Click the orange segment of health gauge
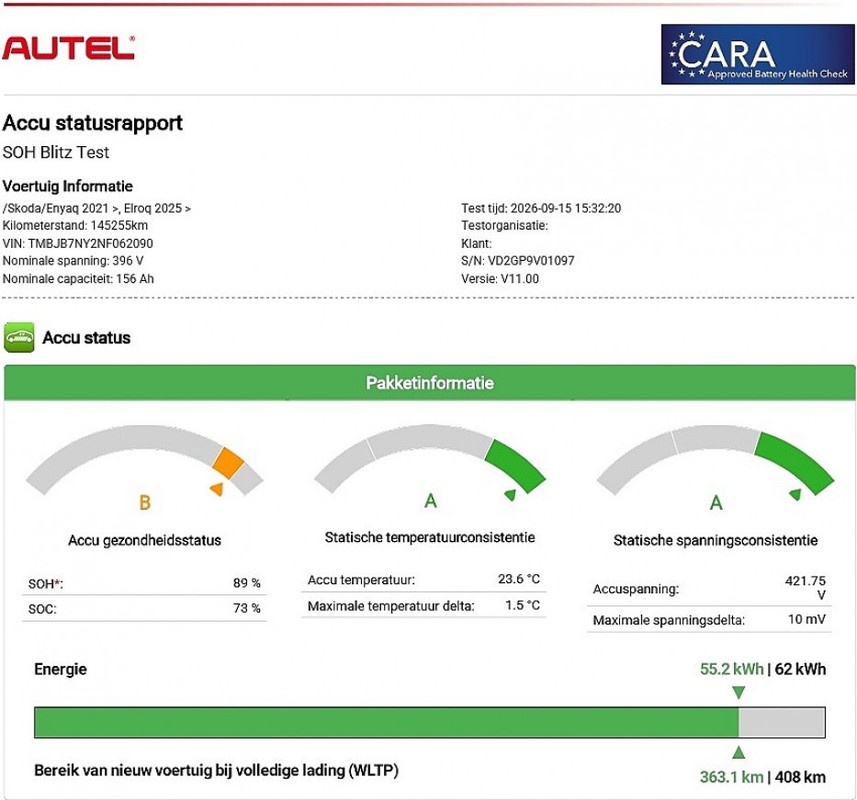857x800 pixels. pos(228,463)
